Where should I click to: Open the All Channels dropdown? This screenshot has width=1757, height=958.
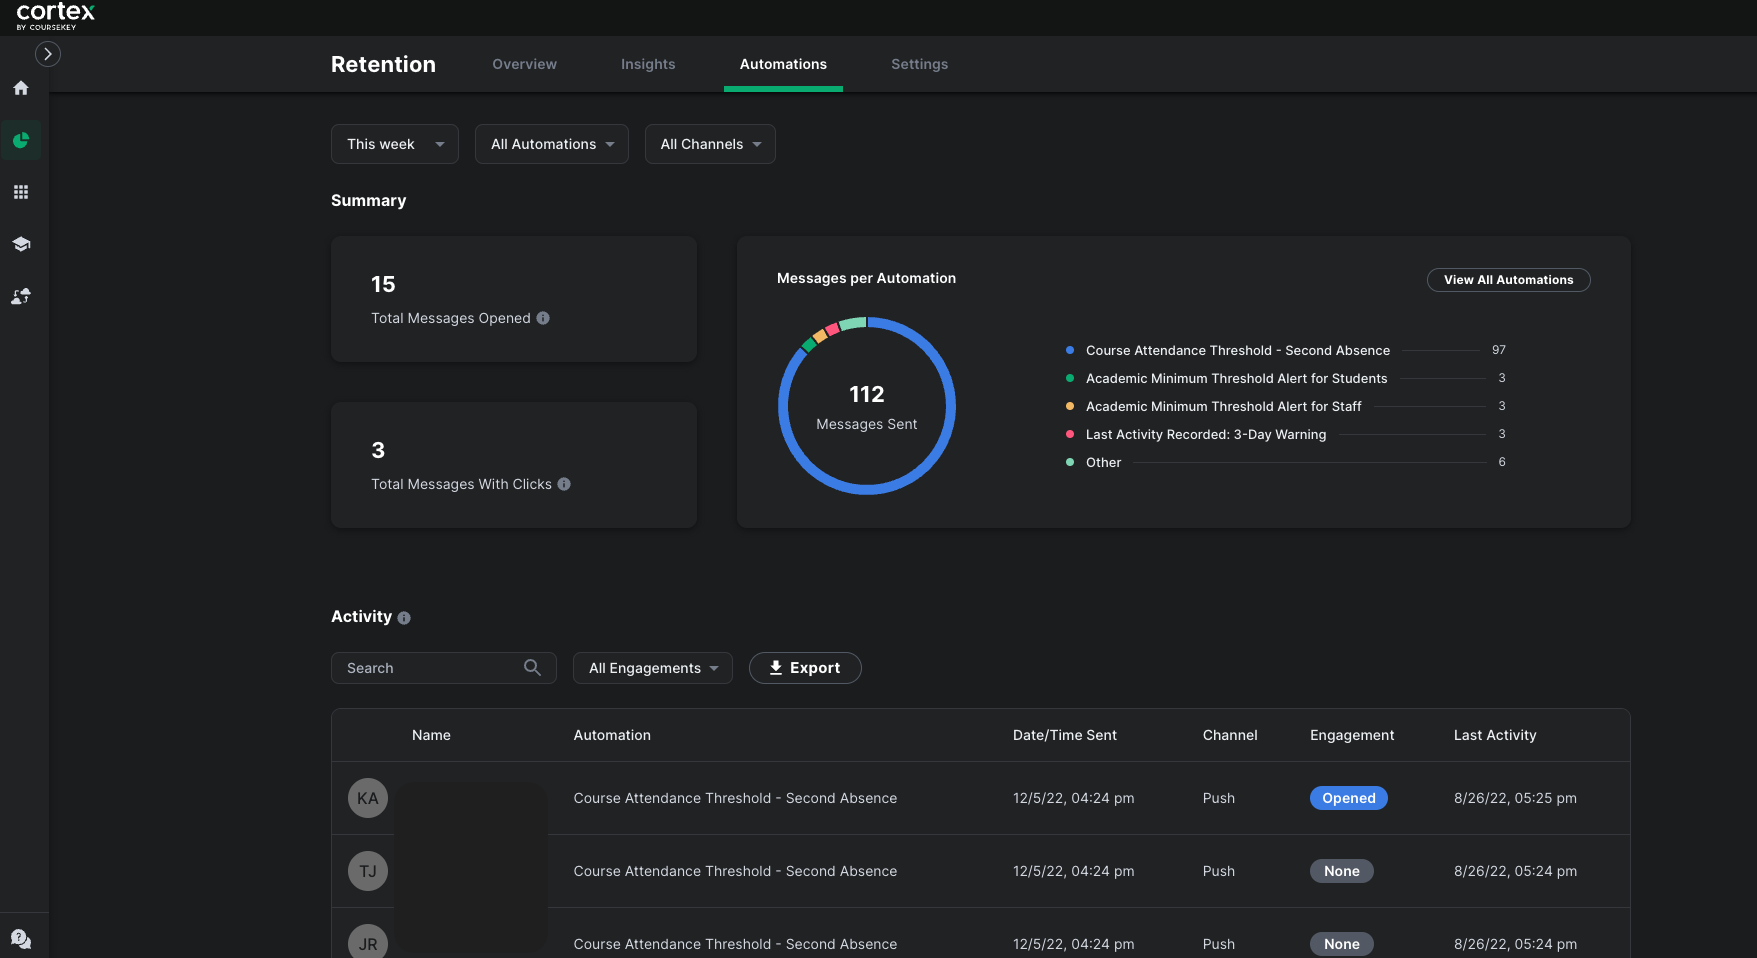coord(710,144)
